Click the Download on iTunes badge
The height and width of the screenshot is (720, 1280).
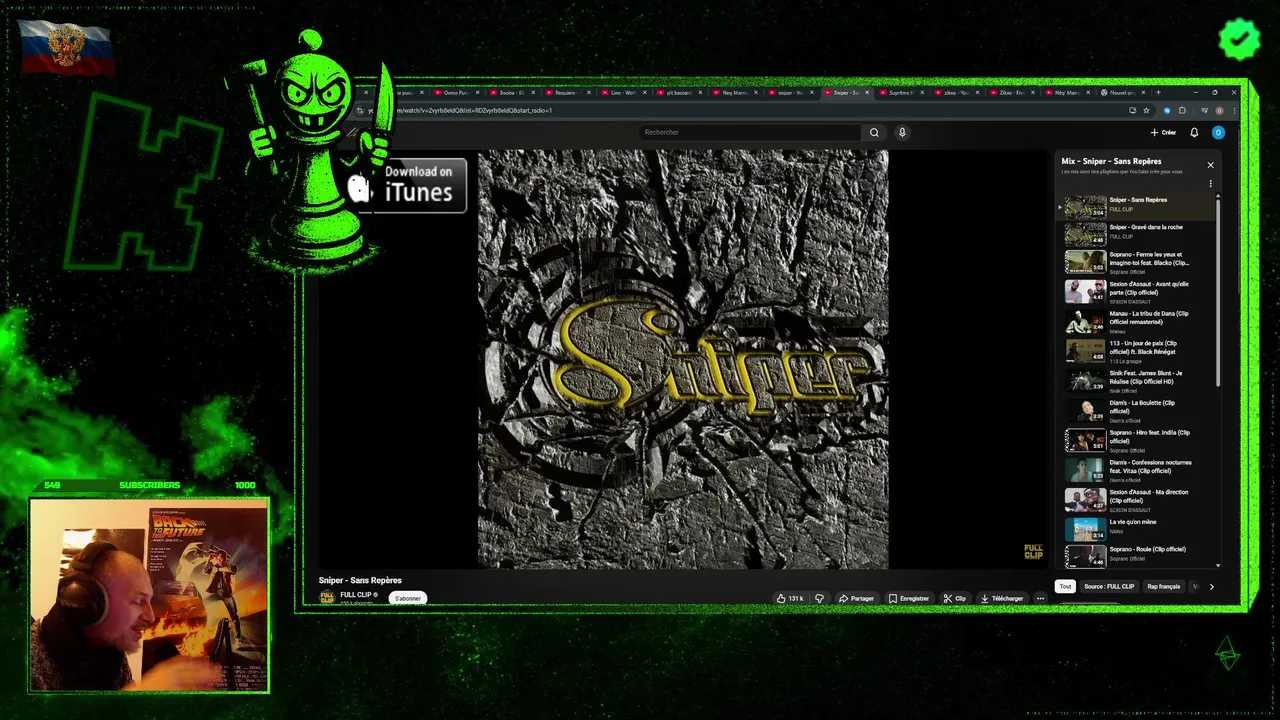point(408,185)
